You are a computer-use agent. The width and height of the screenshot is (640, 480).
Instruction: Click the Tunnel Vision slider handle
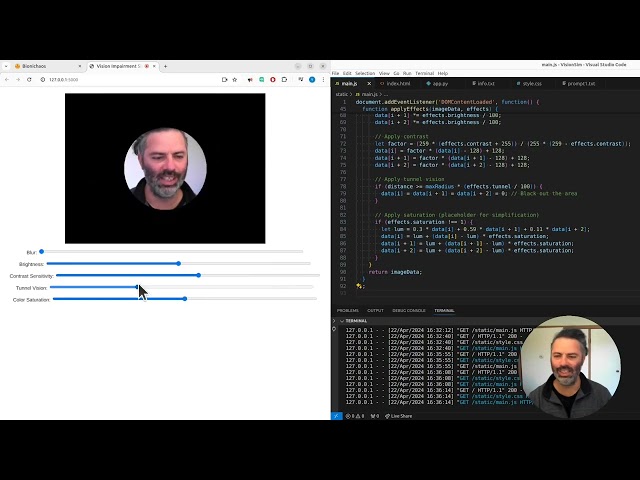click(138, 287)
